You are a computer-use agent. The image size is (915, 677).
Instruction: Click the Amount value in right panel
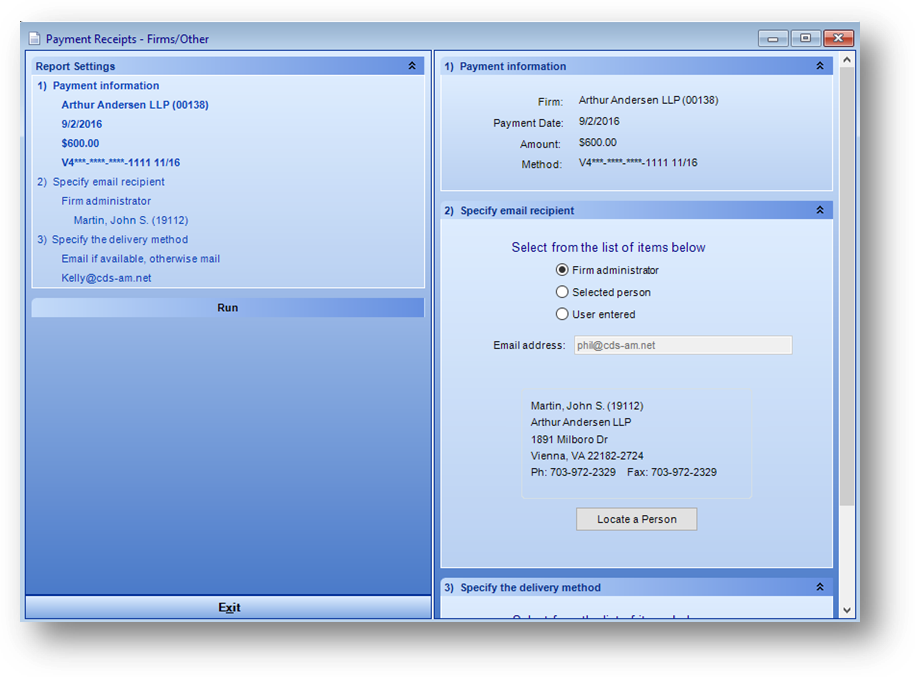pos(598,142)
